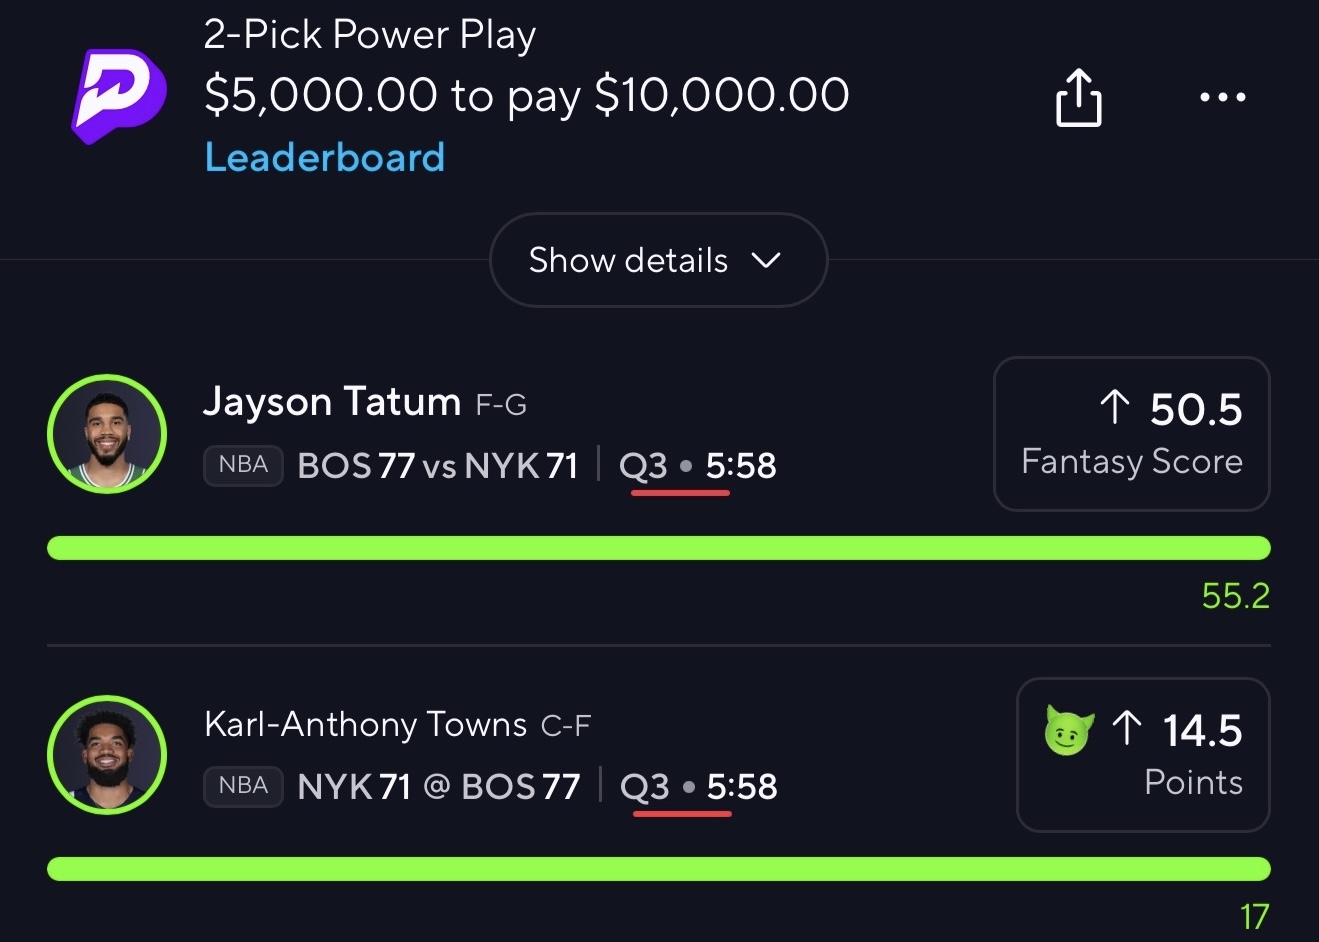Tap the Karl-Anthony Towns player name
Viewport: 1319px width, 942px height.
click(365, 724)
